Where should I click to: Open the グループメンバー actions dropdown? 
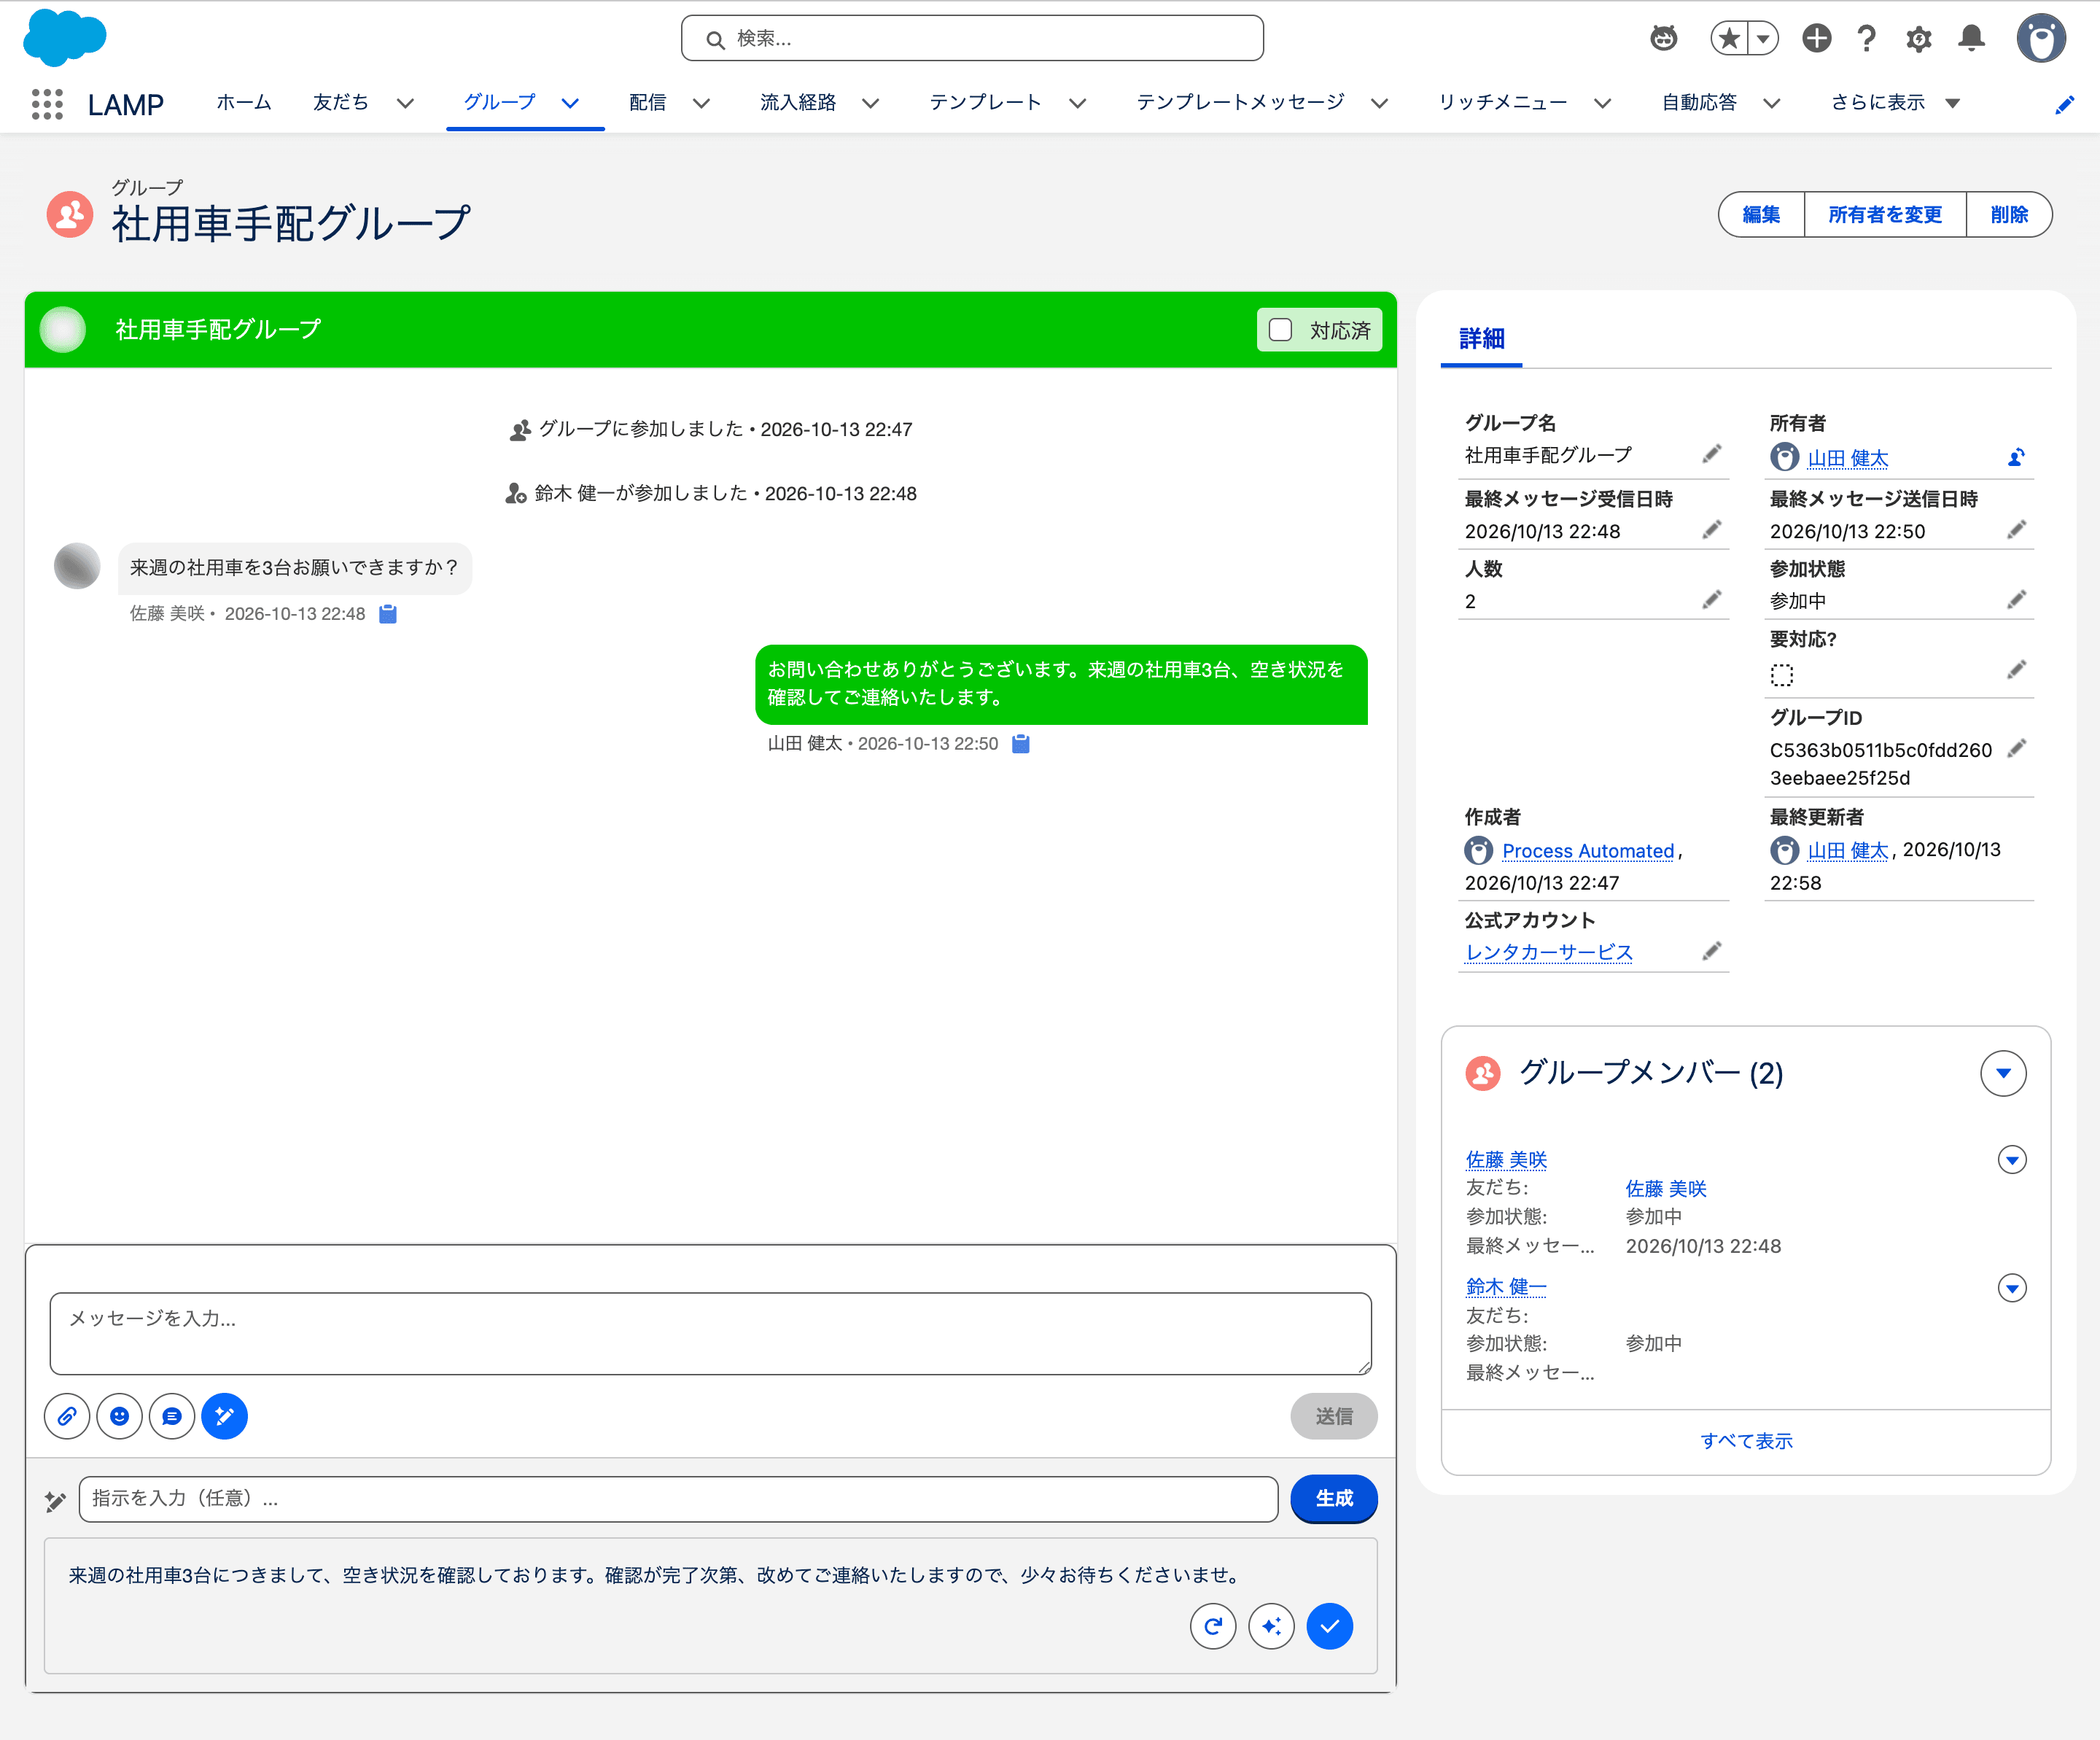2003,1073
